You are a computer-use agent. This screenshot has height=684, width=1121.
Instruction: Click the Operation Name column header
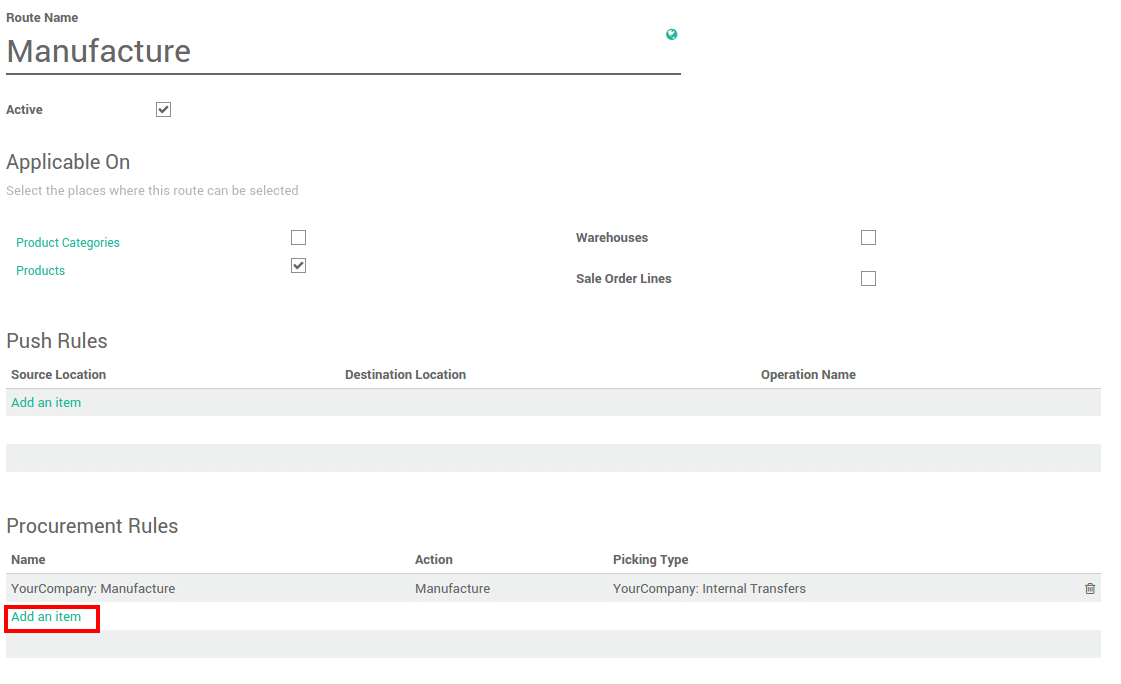click(x=808, y=374)
